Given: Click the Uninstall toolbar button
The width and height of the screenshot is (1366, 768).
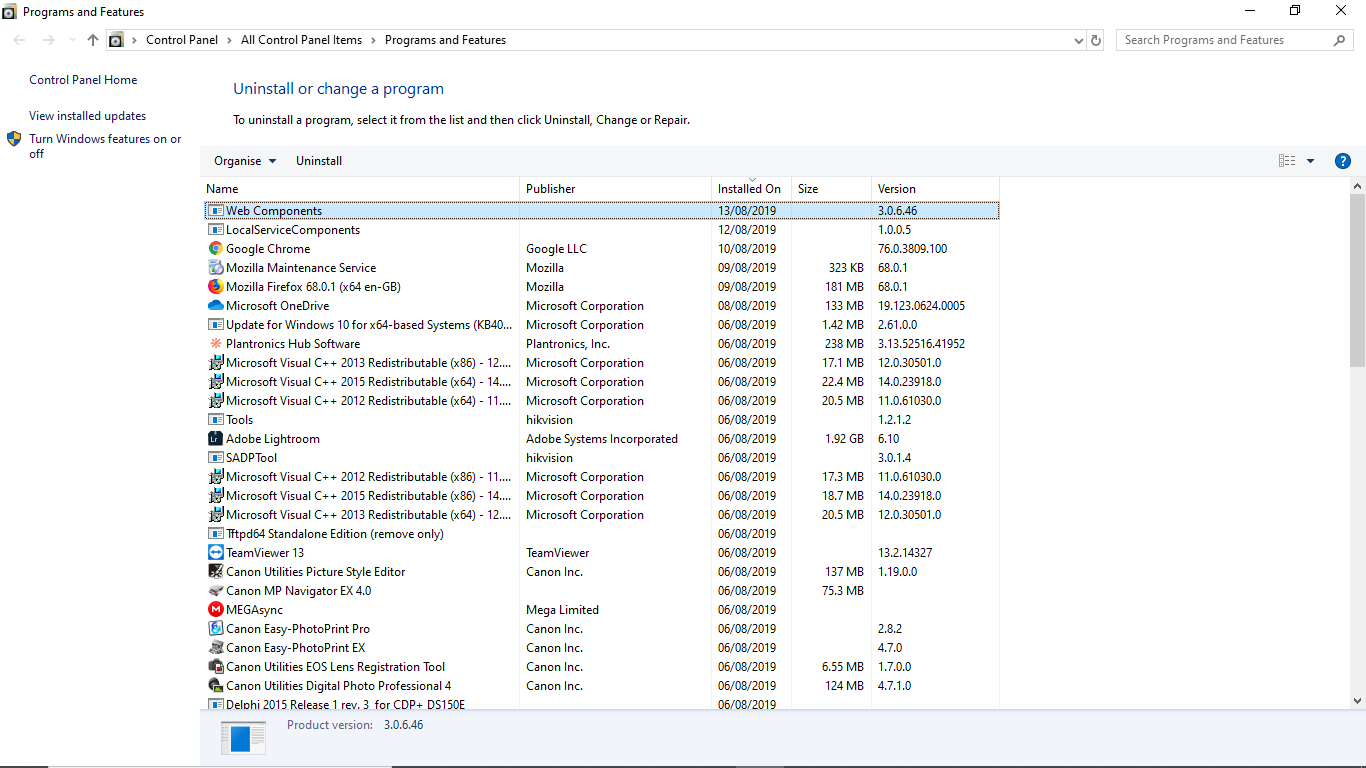Looking at the screenshot, I should pos(319,161).
